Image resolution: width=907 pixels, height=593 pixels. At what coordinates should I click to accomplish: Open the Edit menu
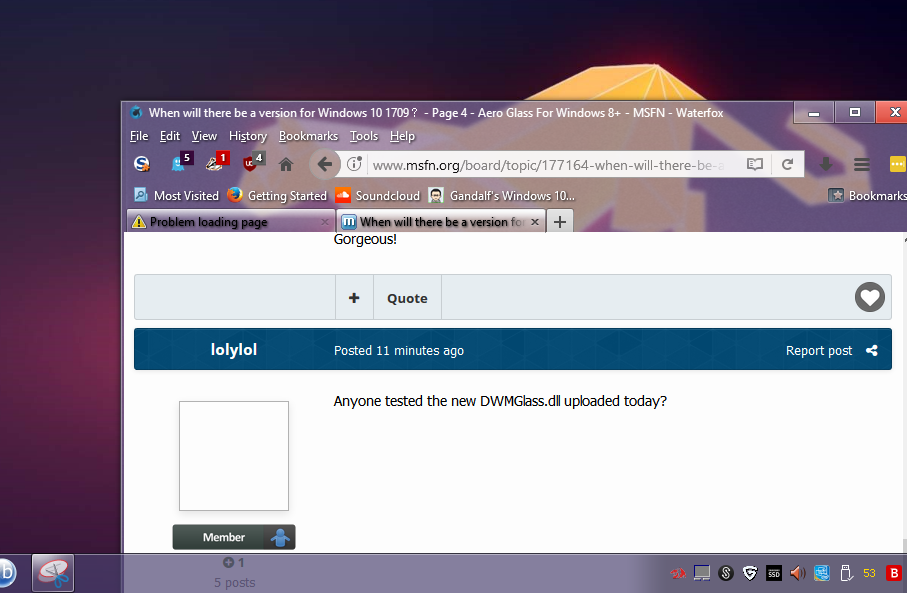coord(170,136)
